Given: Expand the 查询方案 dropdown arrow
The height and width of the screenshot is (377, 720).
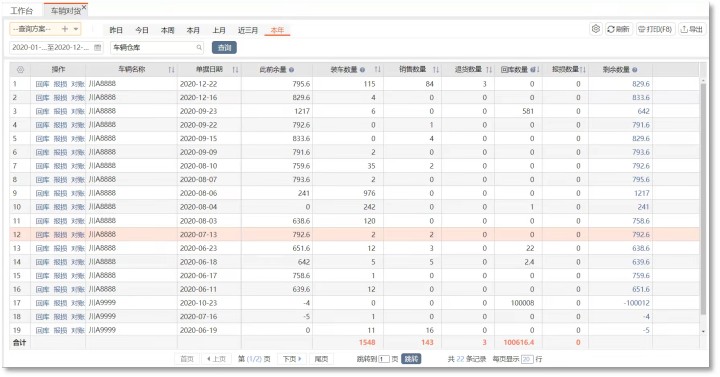Looking at the screenshot, I should (x=76, y=29).
